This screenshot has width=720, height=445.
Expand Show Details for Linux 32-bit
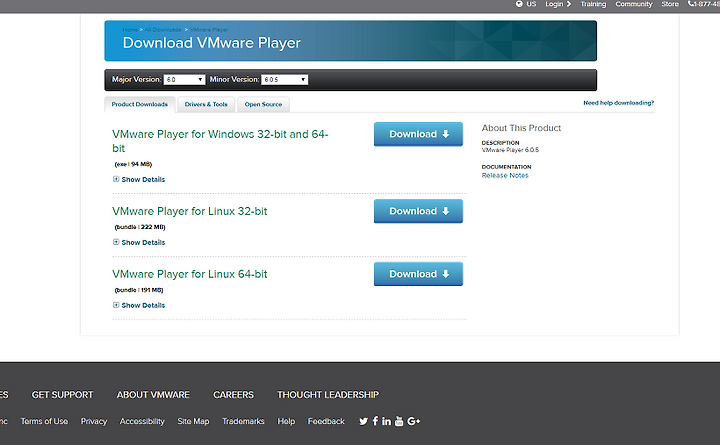[139, 242]
